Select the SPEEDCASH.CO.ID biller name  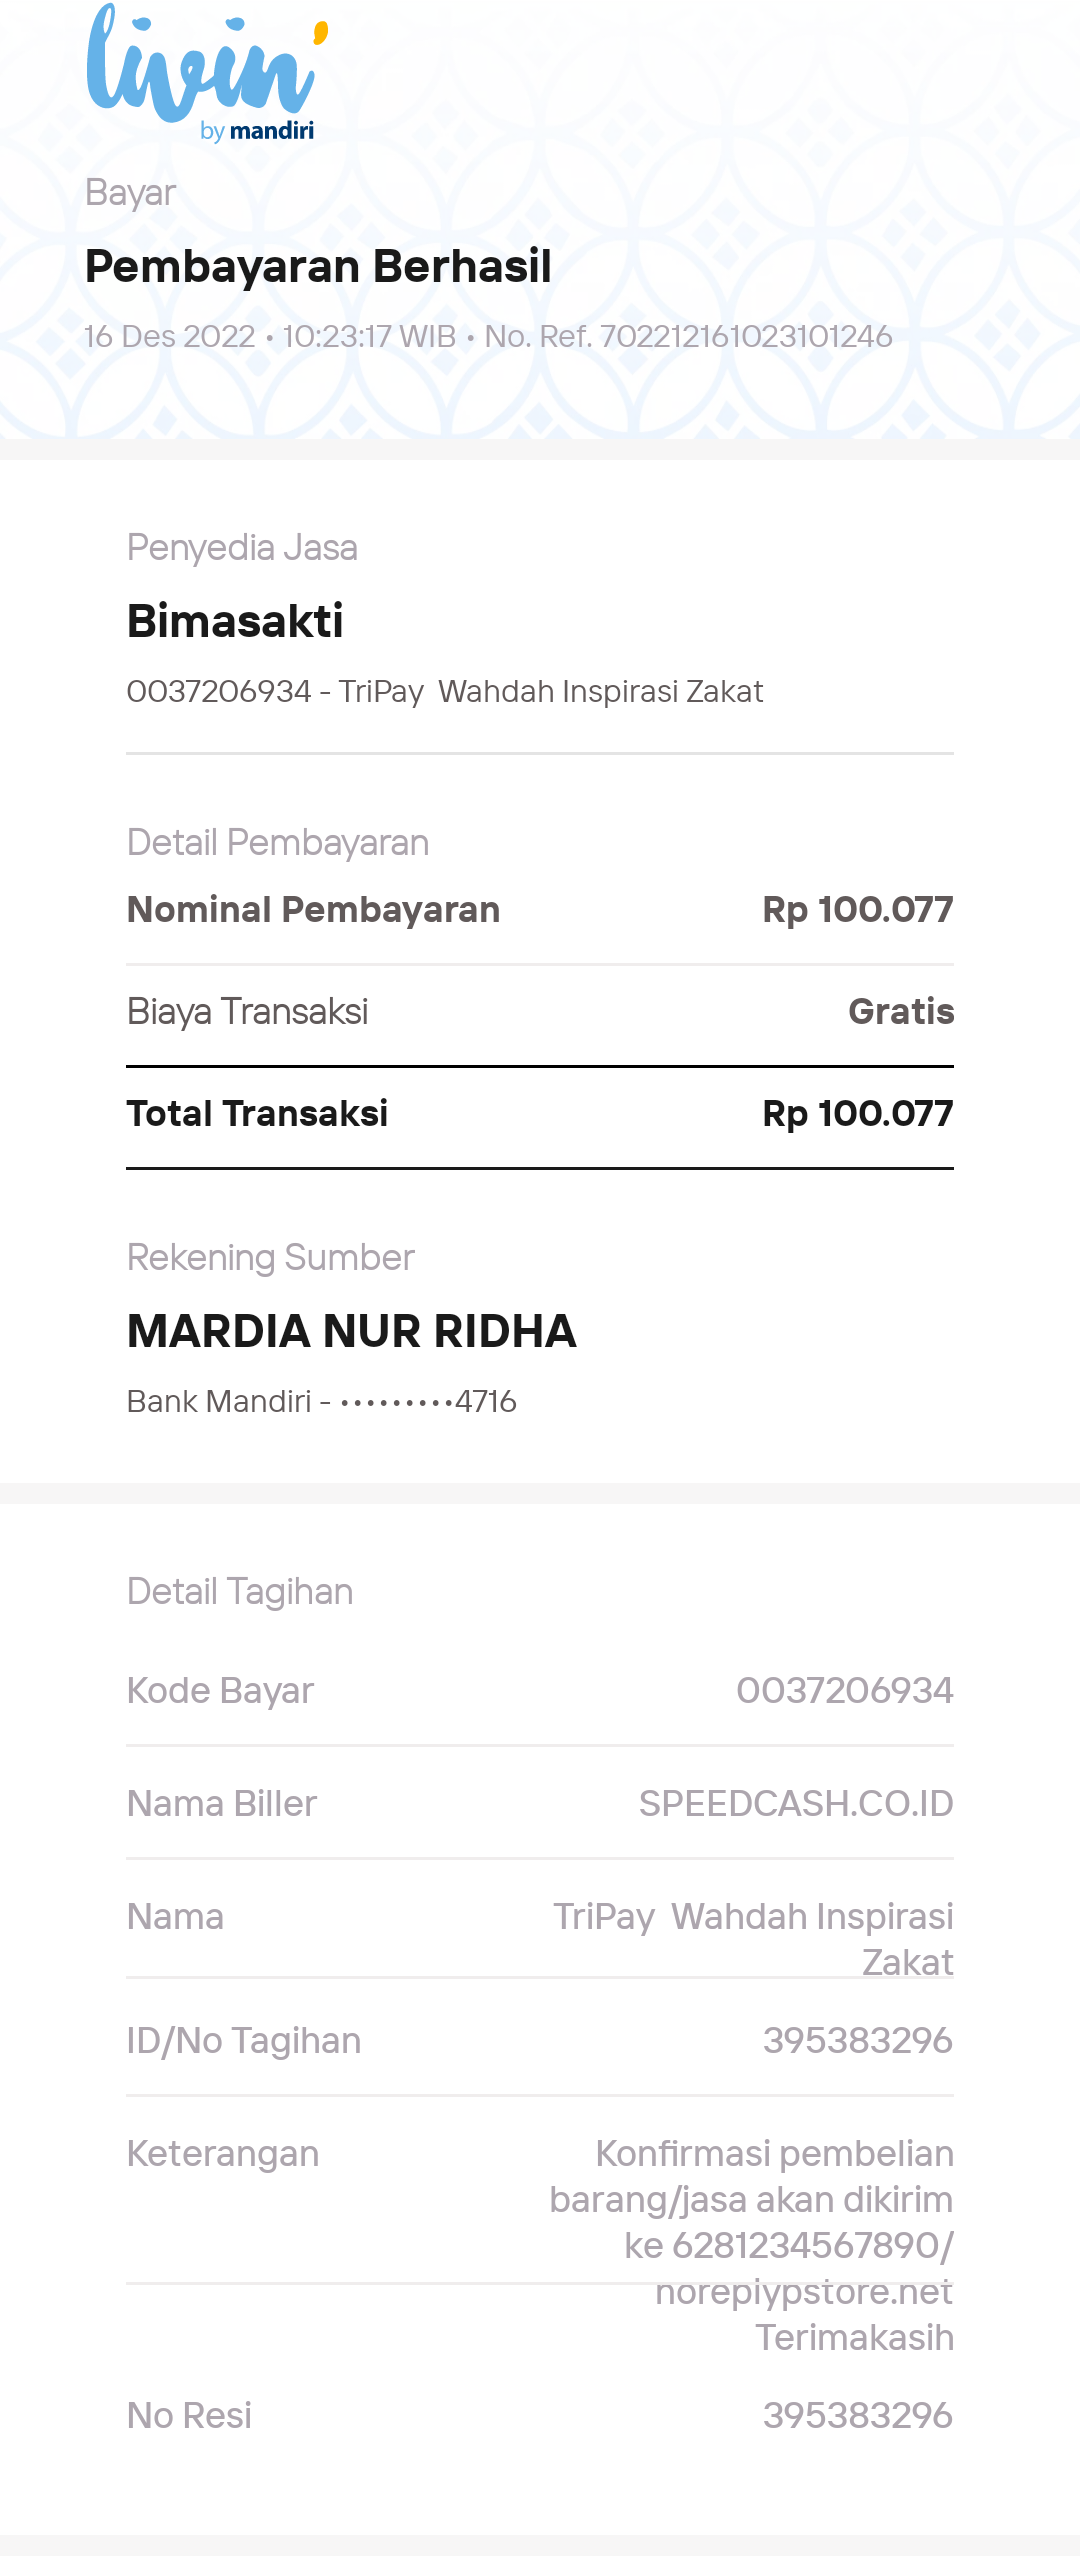[796, 1803]
